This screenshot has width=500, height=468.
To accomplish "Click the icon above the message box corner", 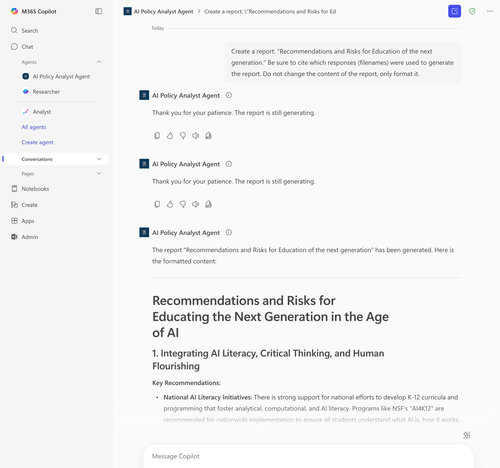I will (467, 435).
